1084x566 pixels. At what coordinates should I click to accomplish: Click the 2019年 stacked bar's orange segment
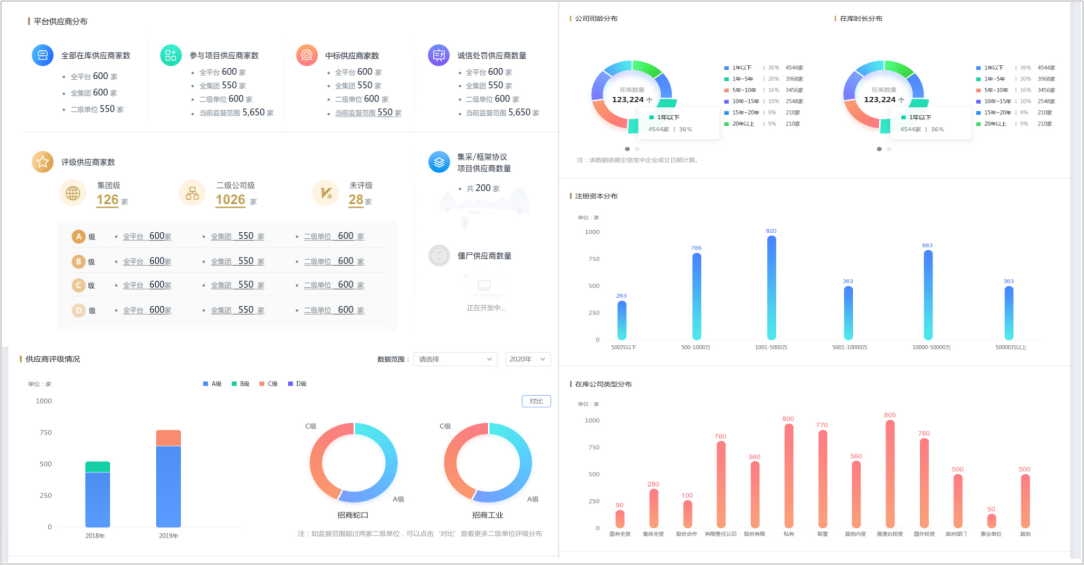coord(168,438)
